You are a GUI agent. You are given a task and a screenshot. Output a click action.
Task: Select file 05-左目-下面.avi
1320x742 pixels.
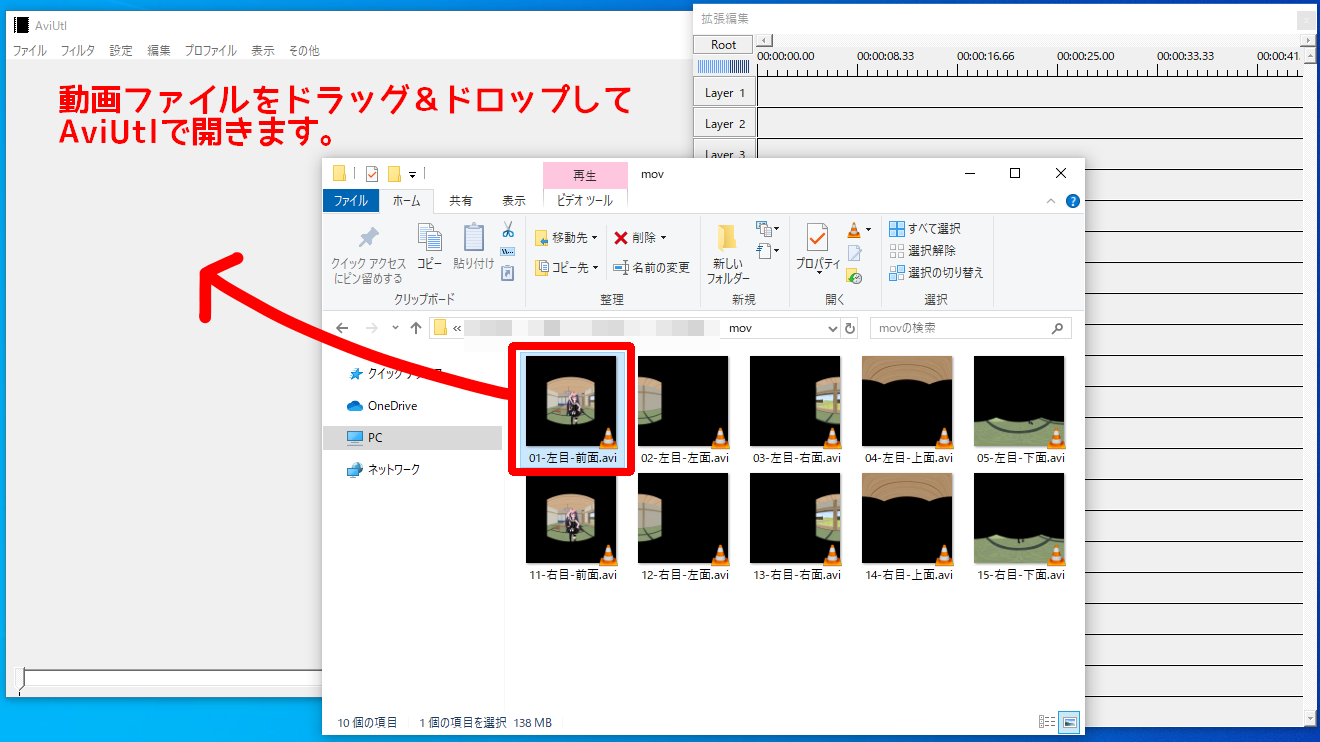point(1021,411)
